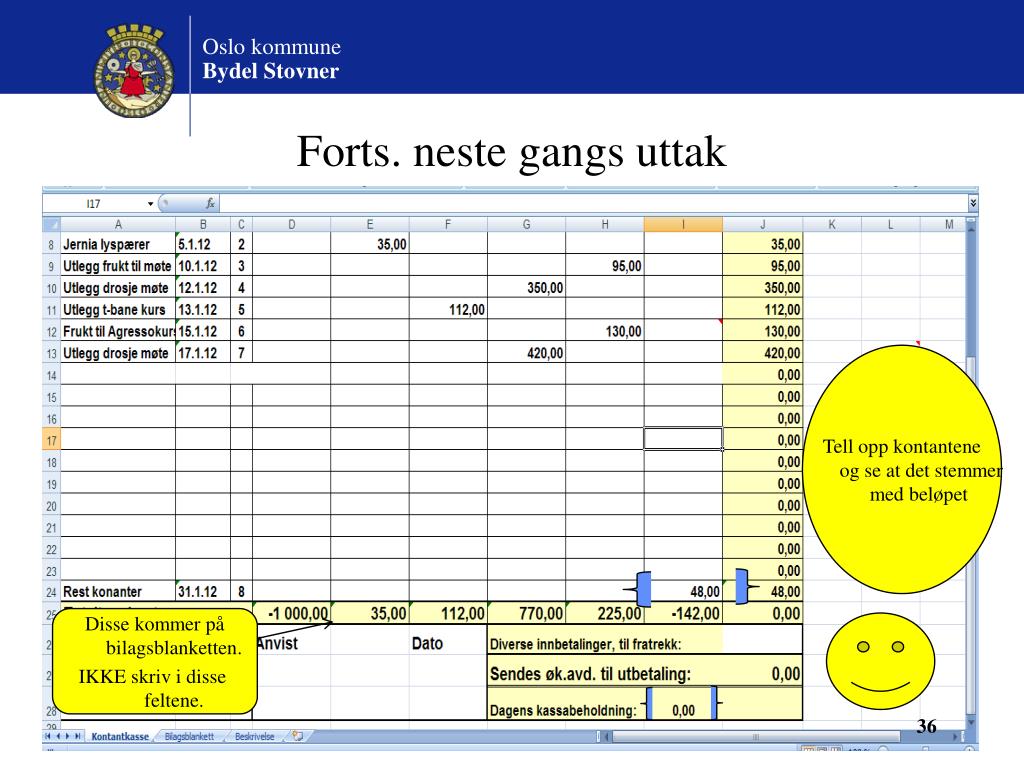Click cell 'Jernia lyspærer'
Viewport: 1024px width, 768px height.
click(118, 244)
